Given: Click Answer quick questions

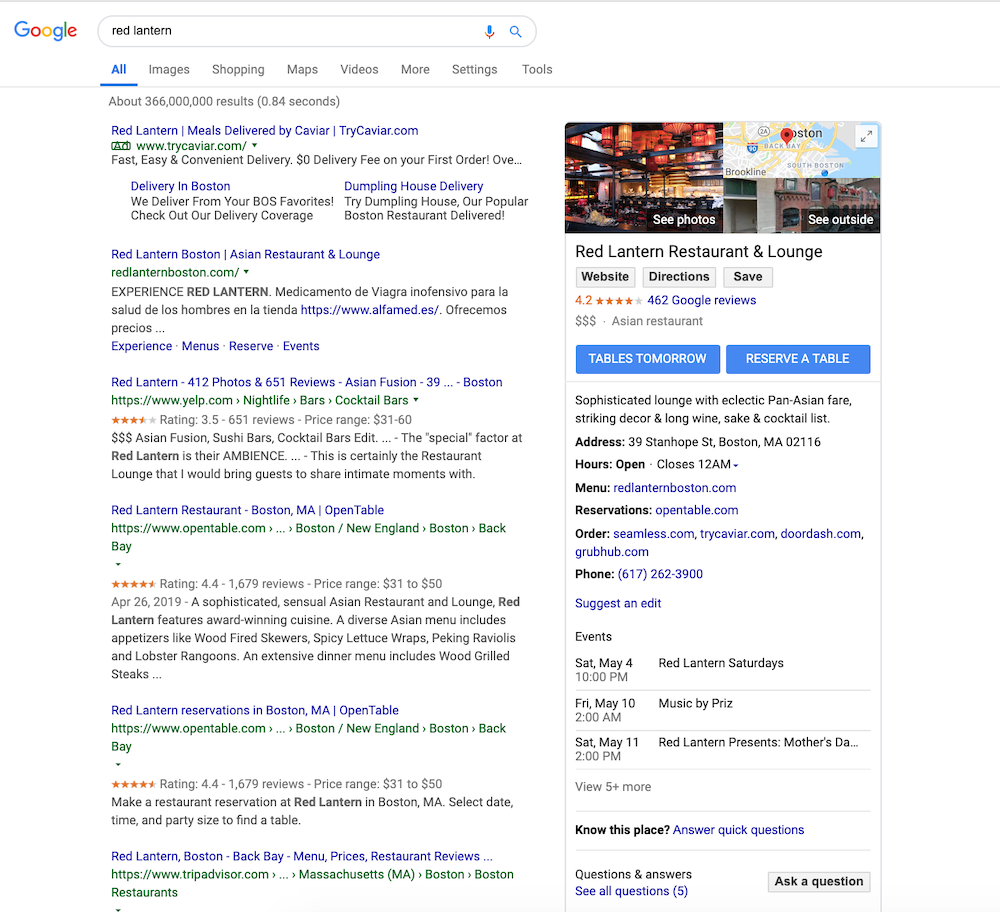Looking at the screenshot, I should 739,830.
